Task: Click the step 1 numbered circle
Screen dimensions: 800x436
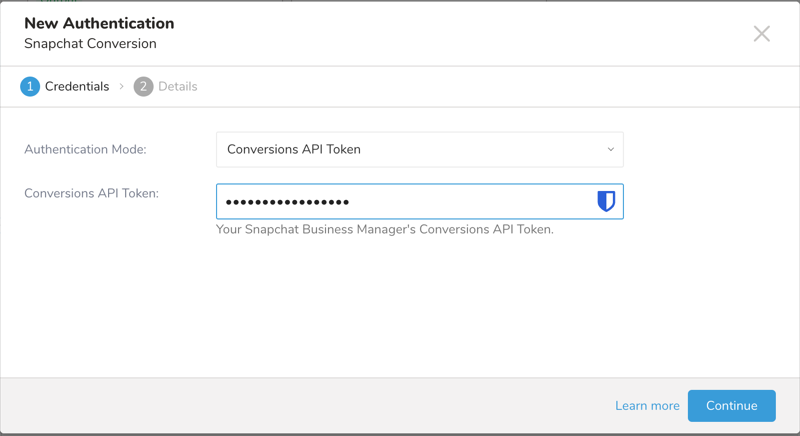Action: (30, 87)
